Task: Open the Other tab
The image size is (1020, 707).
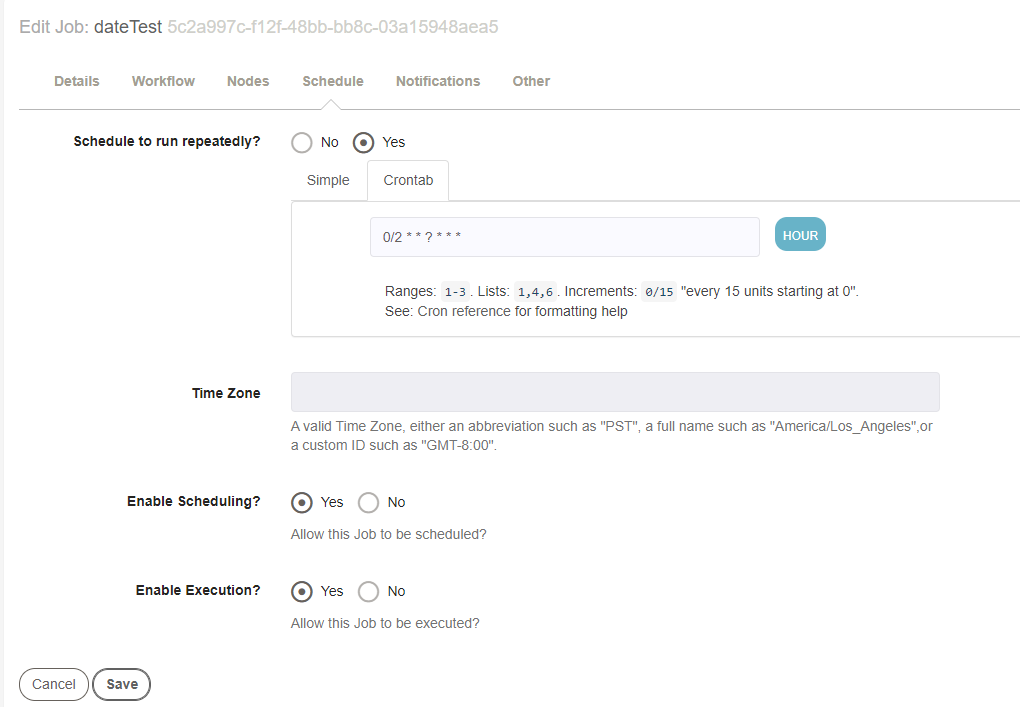Action: (531, 81)
